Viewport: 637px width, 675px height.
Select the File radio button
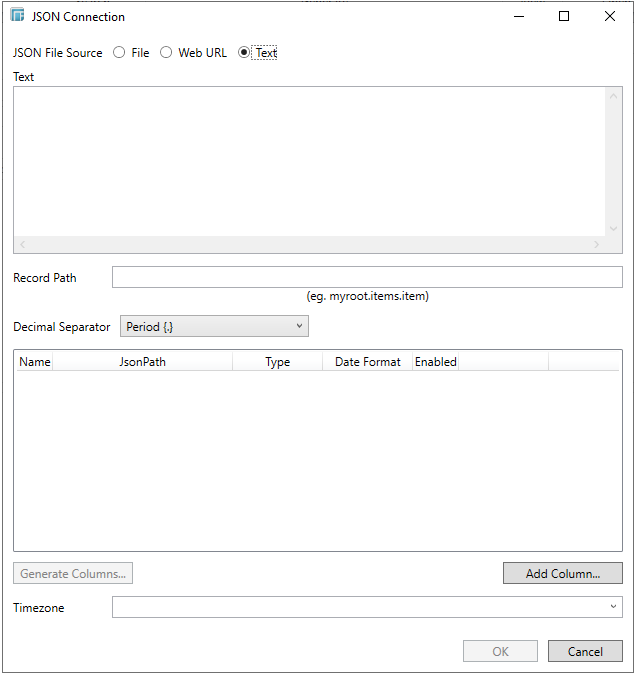pos(120,53)
